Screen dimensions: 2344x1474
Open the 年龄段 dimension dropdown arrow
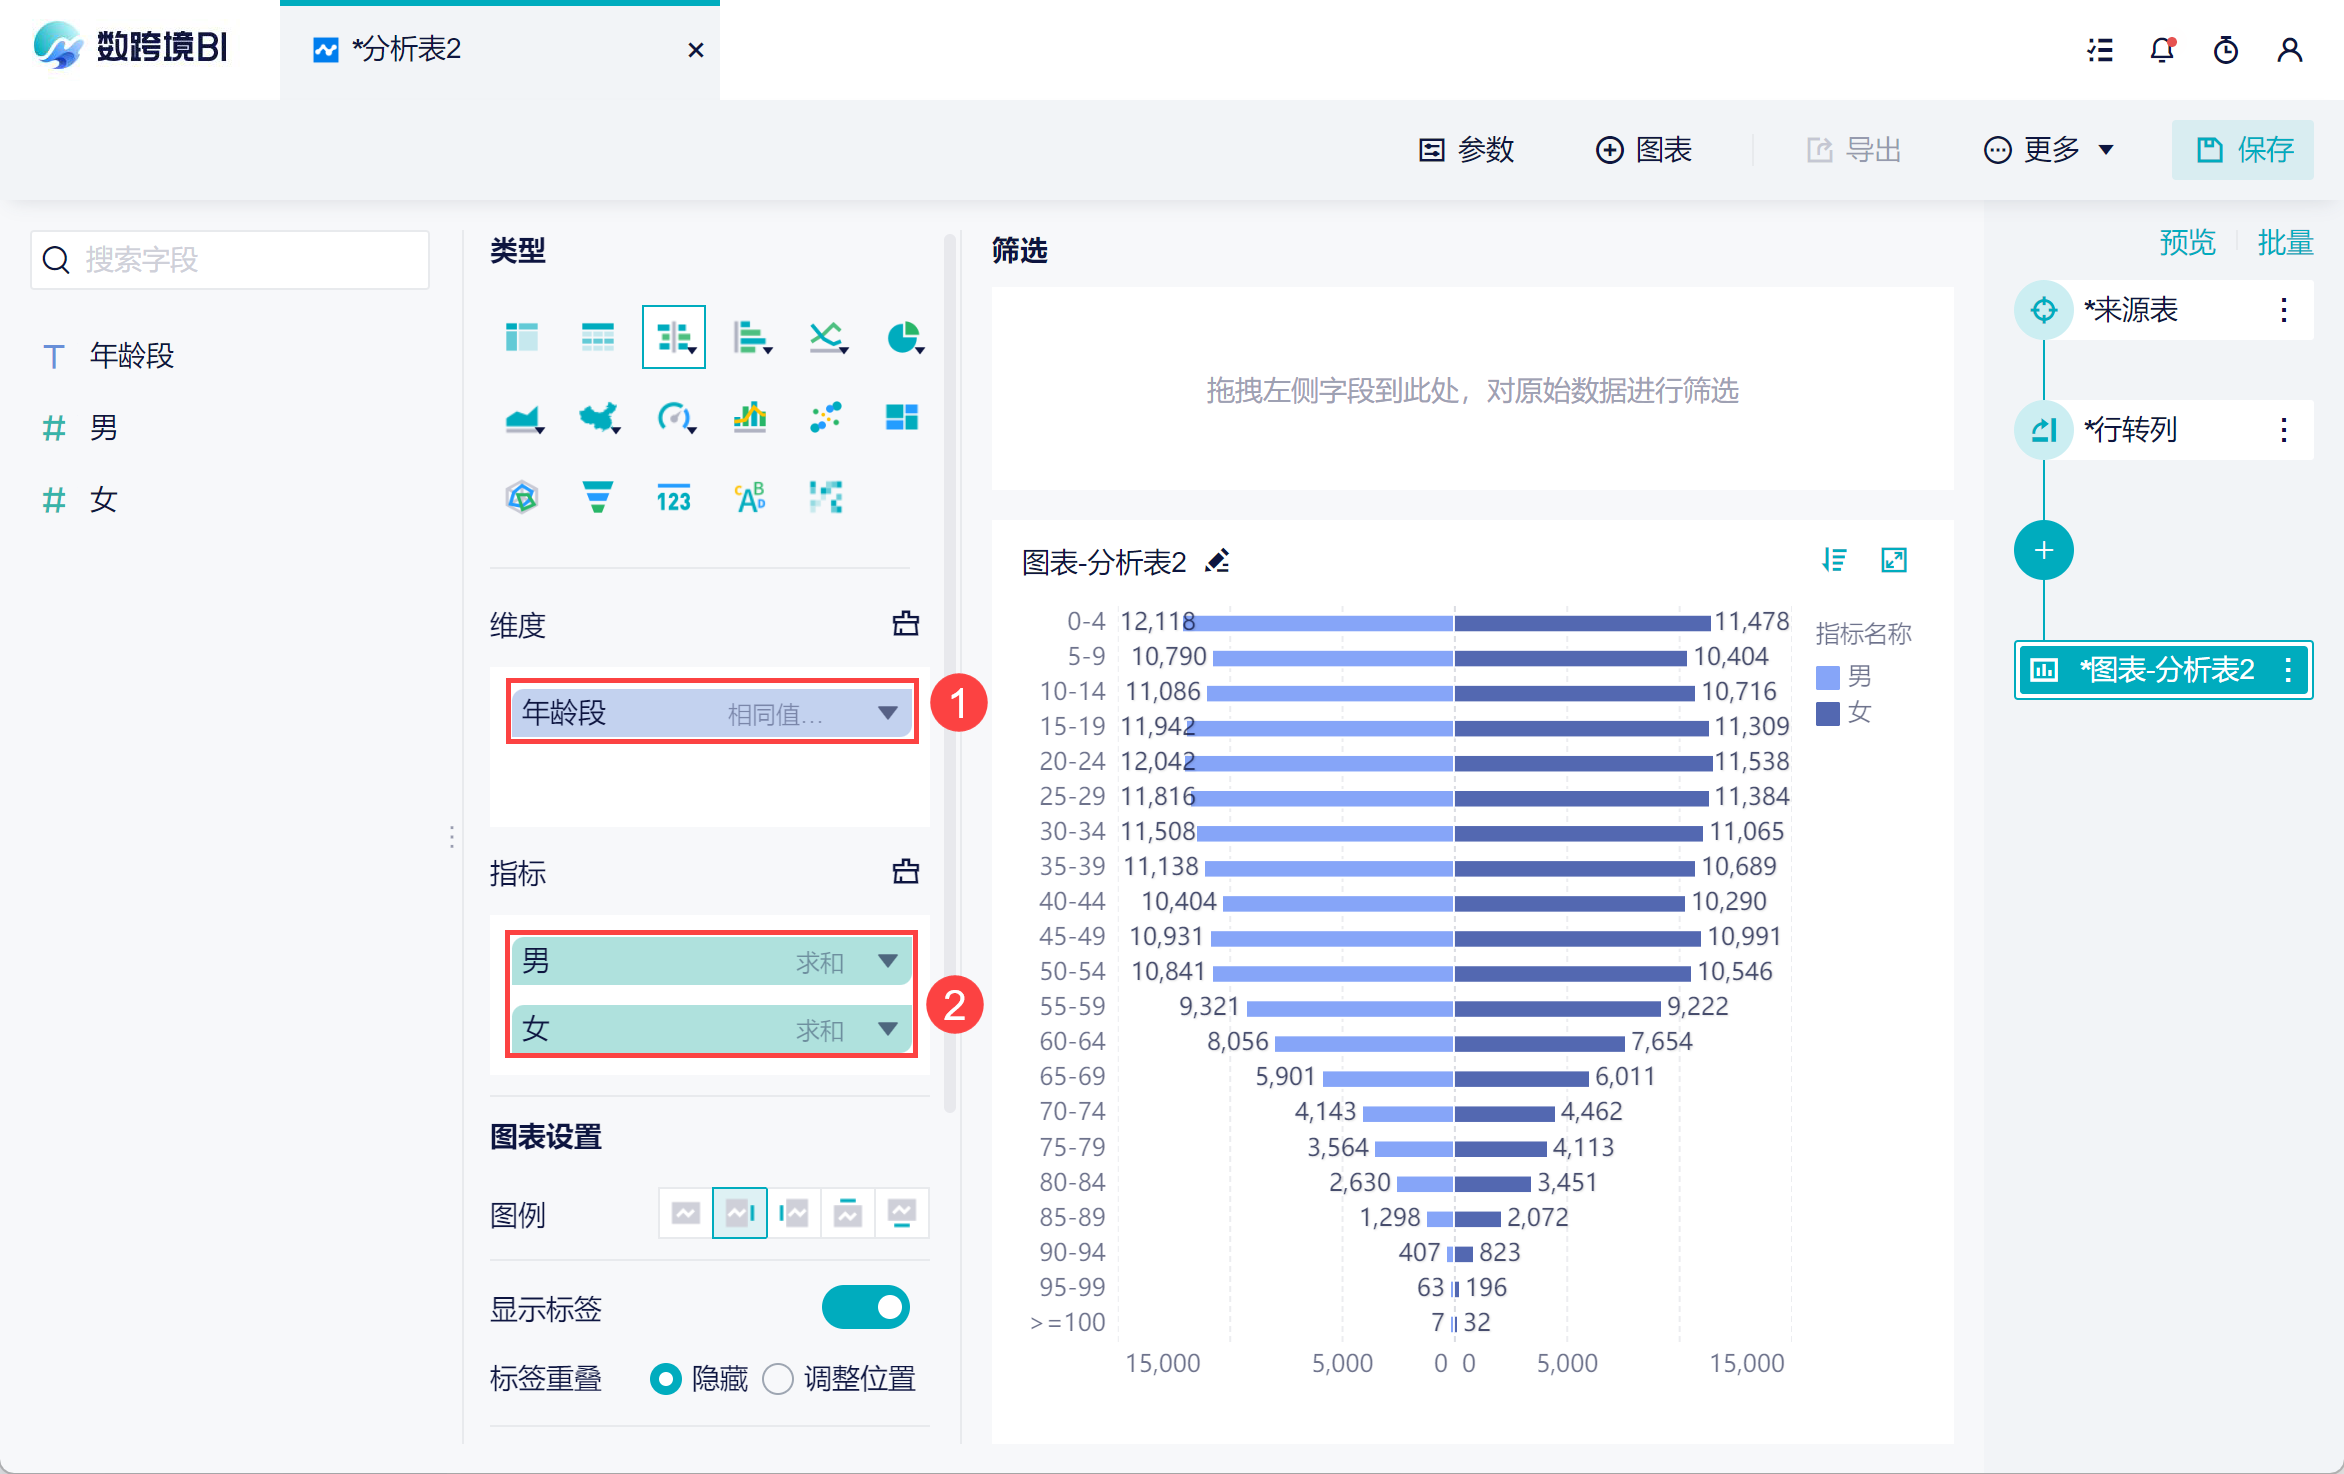point(887,713)
